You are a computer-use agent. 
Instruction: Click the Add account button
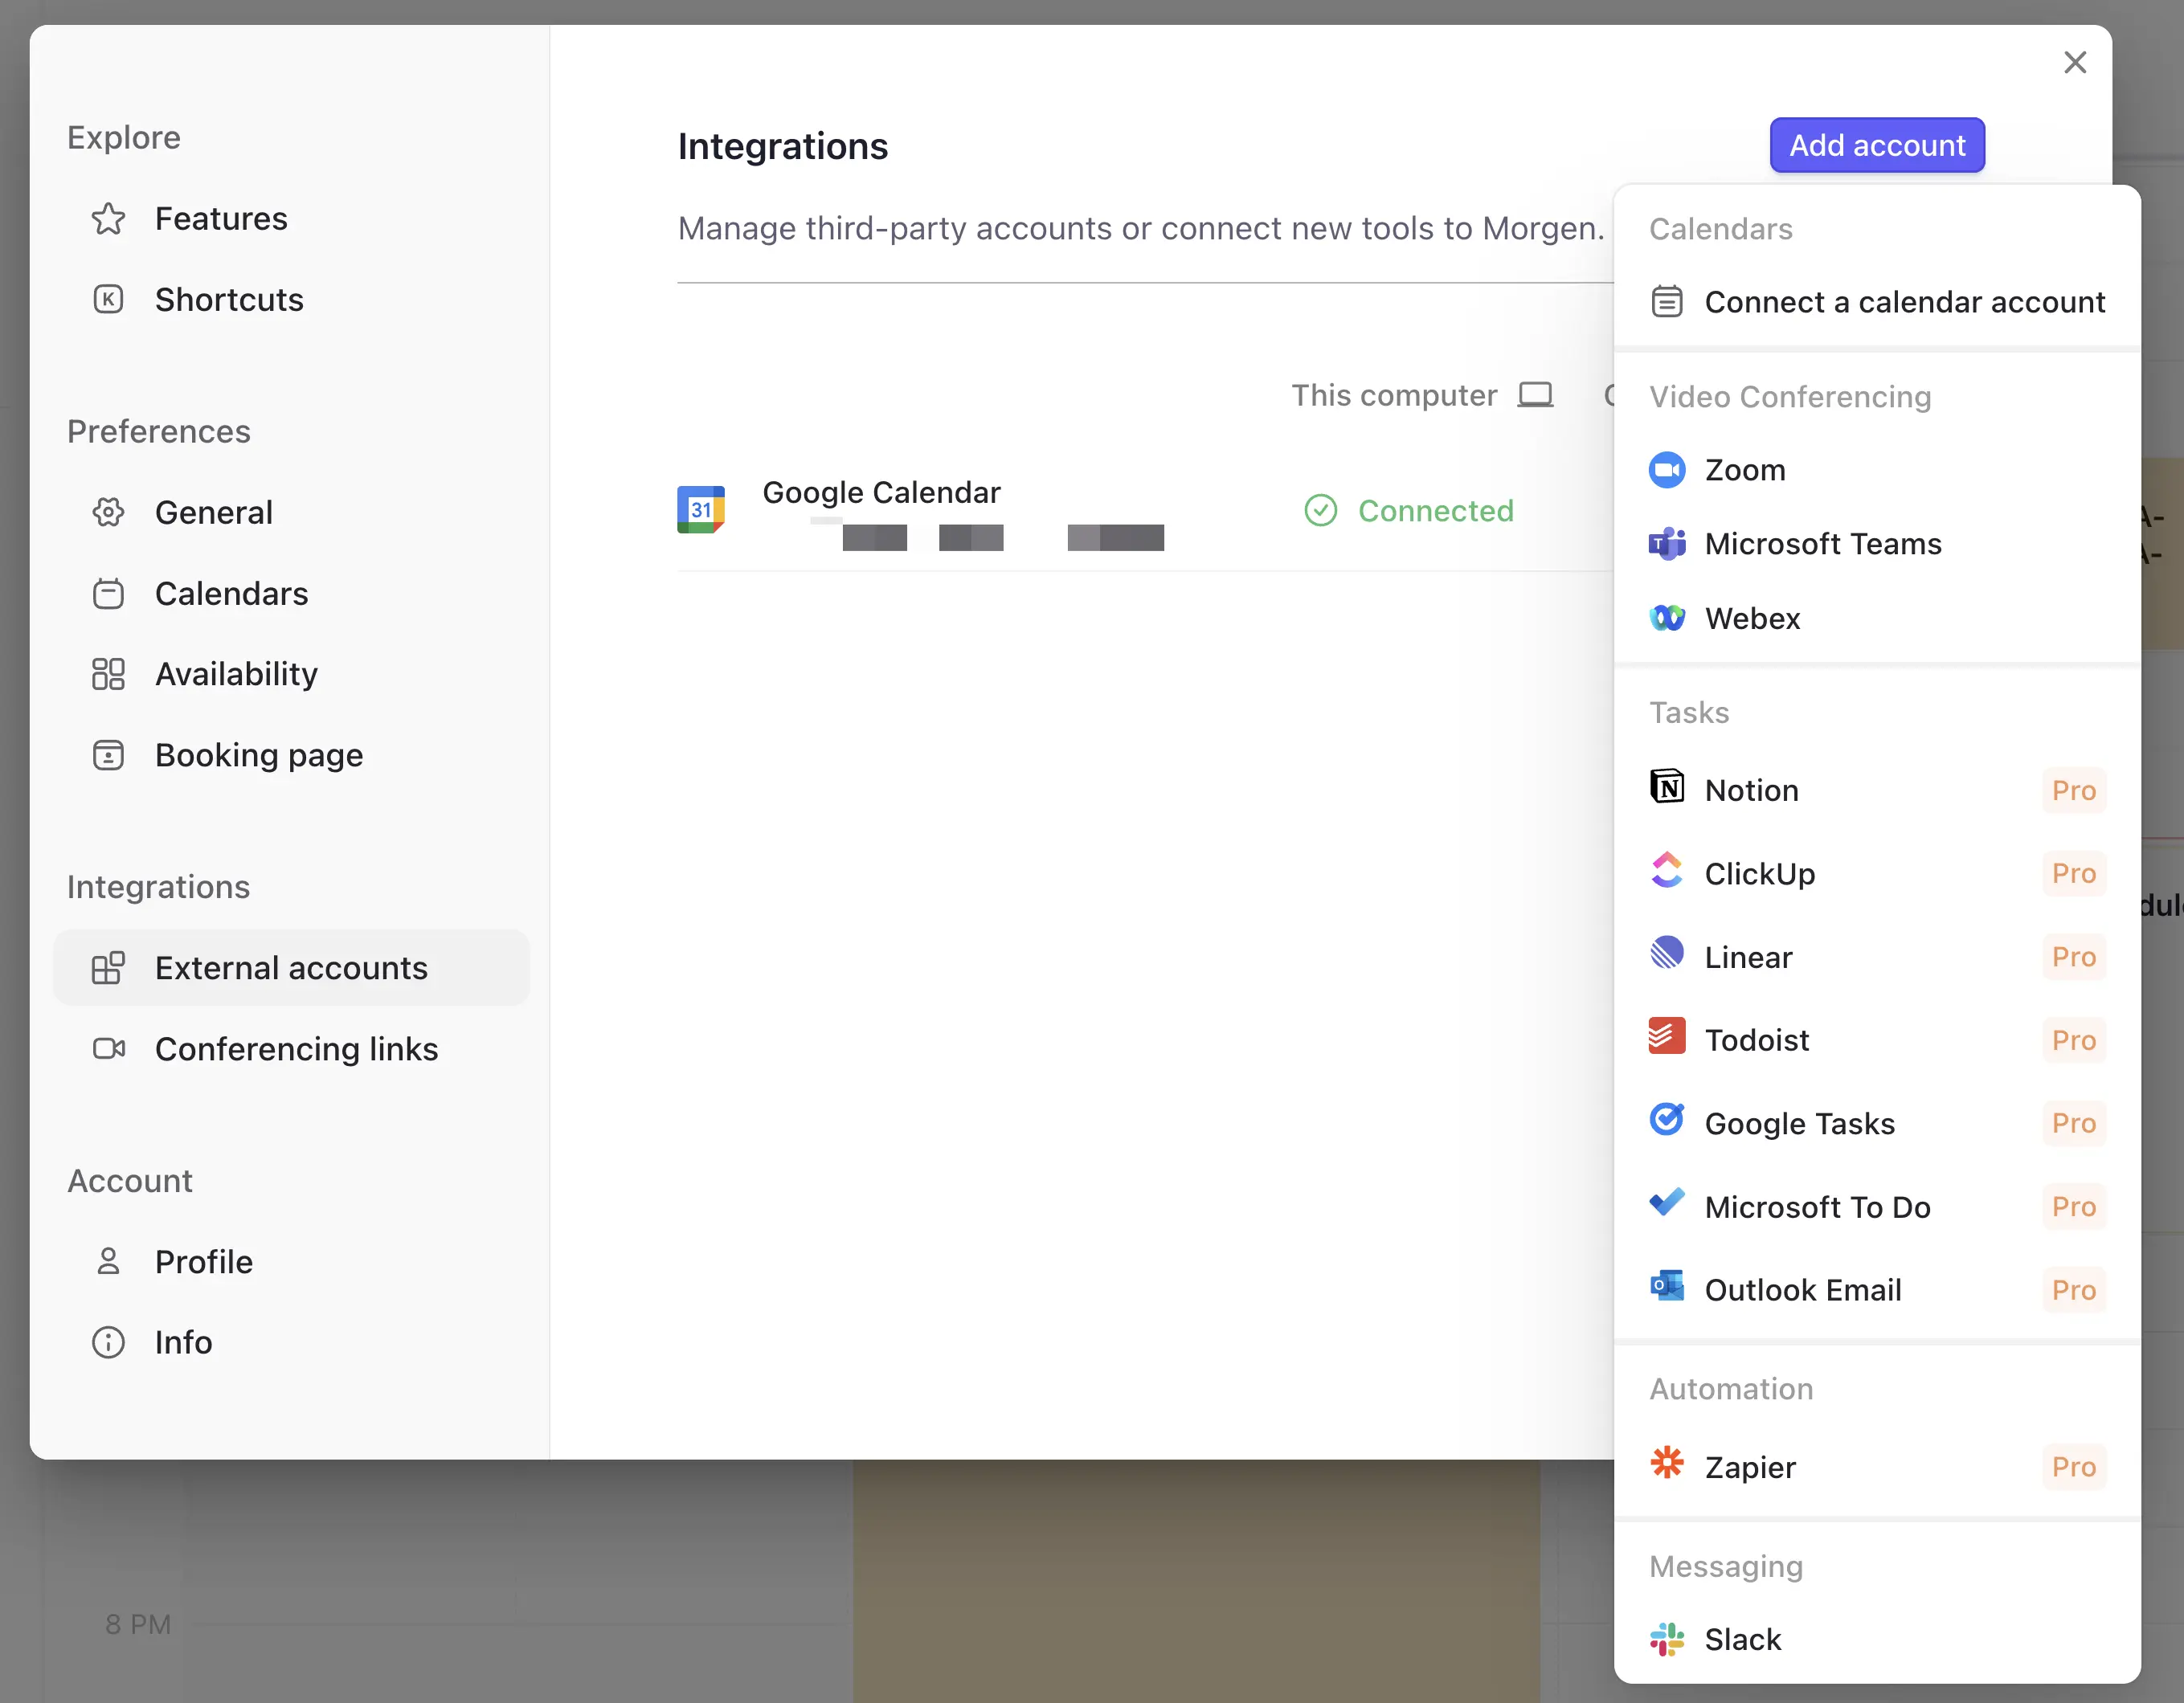pos(1877,146)
